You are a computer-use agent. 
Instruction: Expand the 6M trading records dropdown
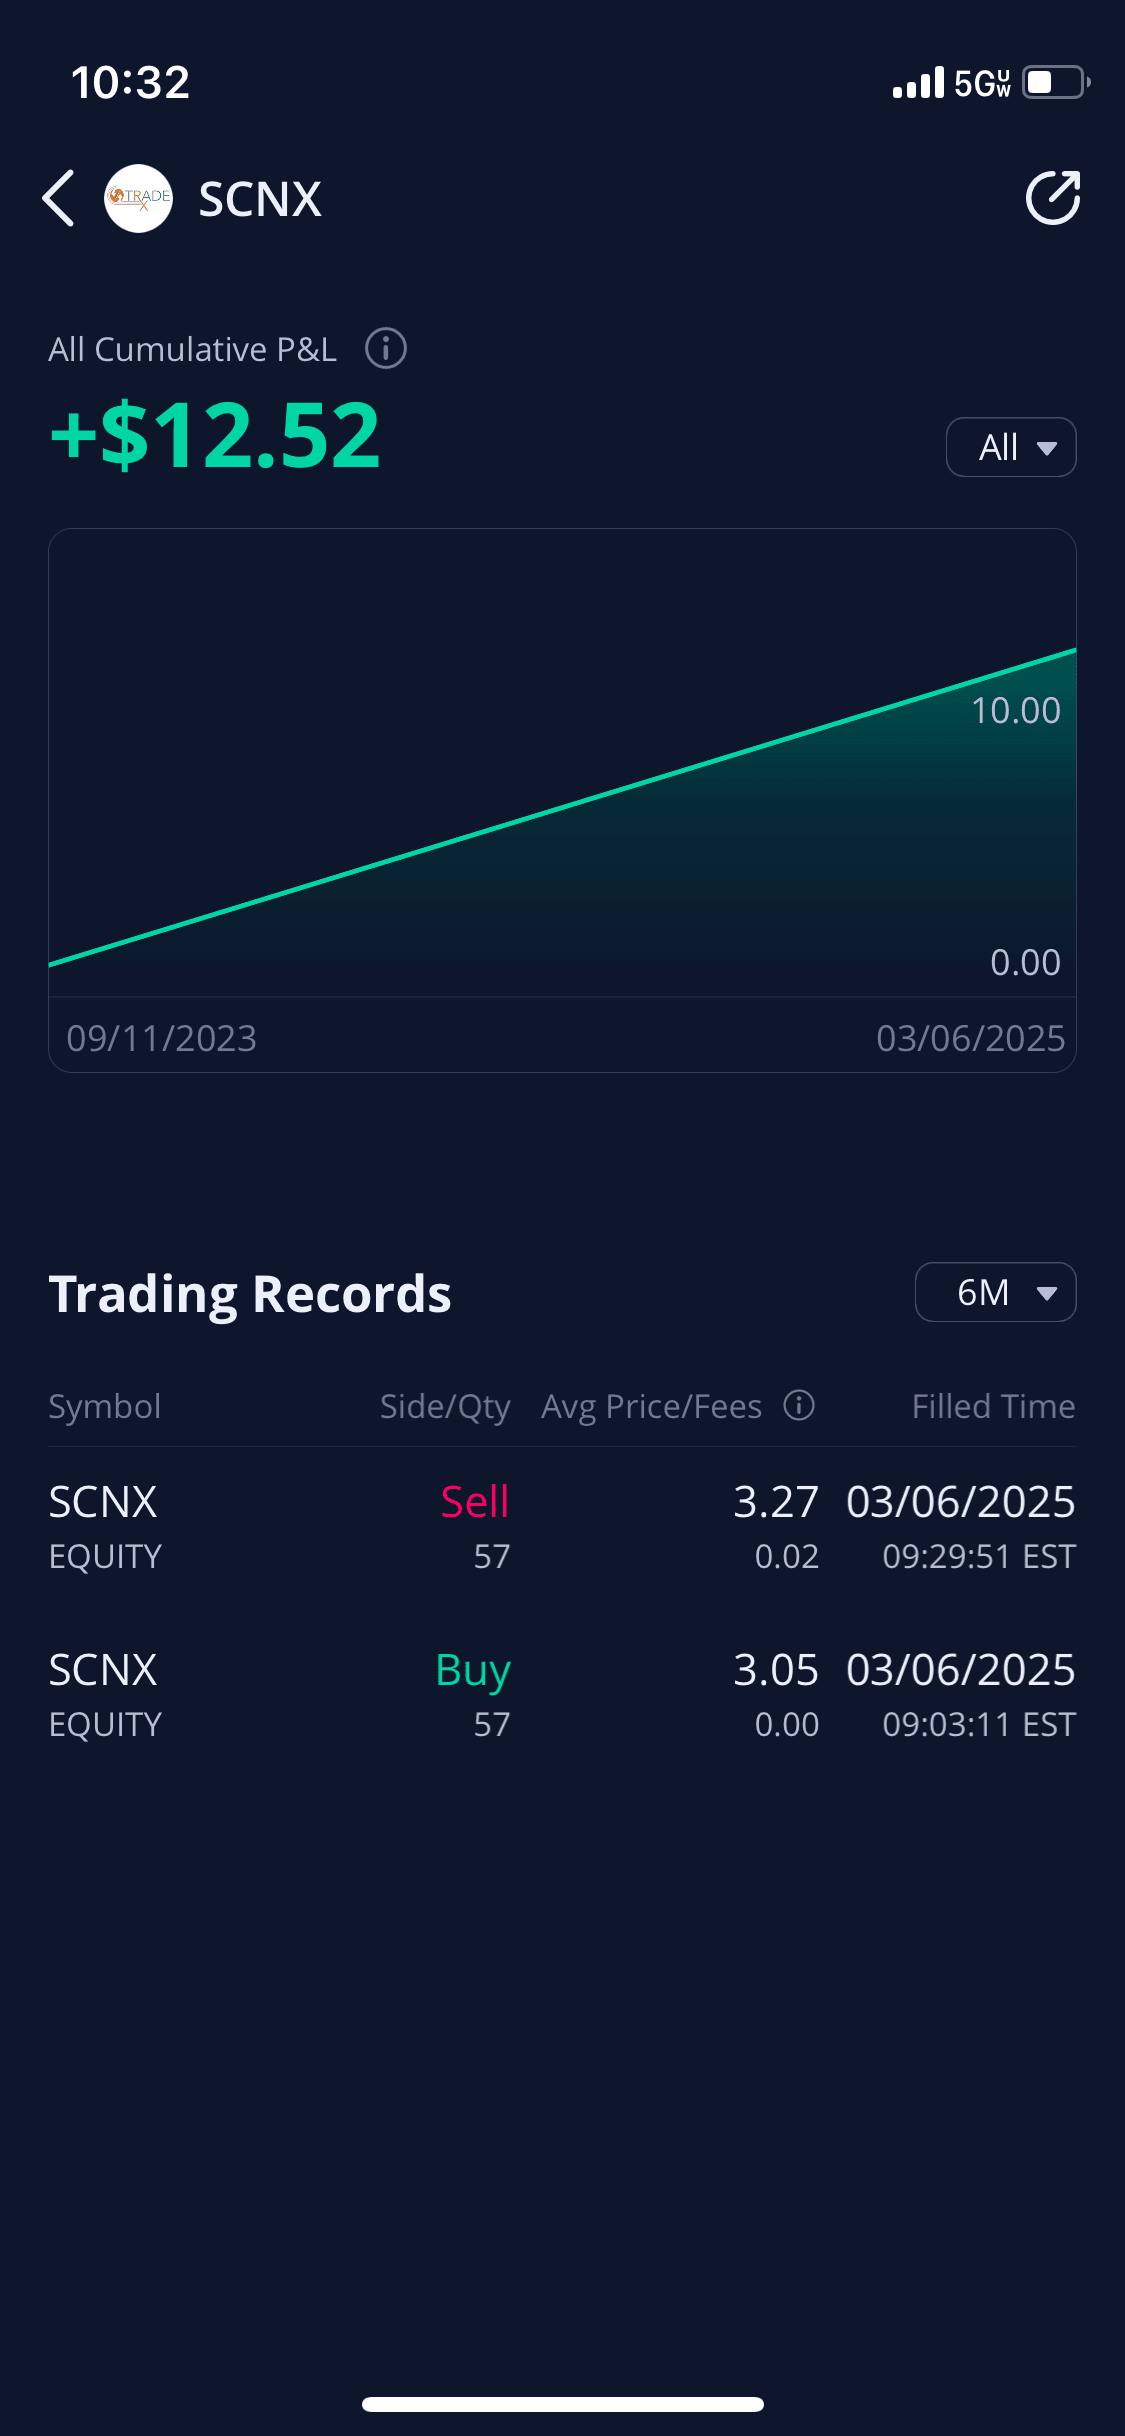click(995, 1292)
